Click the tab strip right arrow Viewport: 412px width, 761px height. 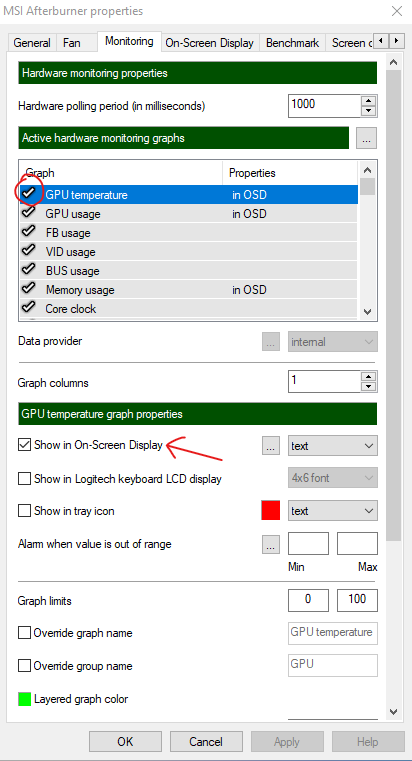(x=397, y=40)
